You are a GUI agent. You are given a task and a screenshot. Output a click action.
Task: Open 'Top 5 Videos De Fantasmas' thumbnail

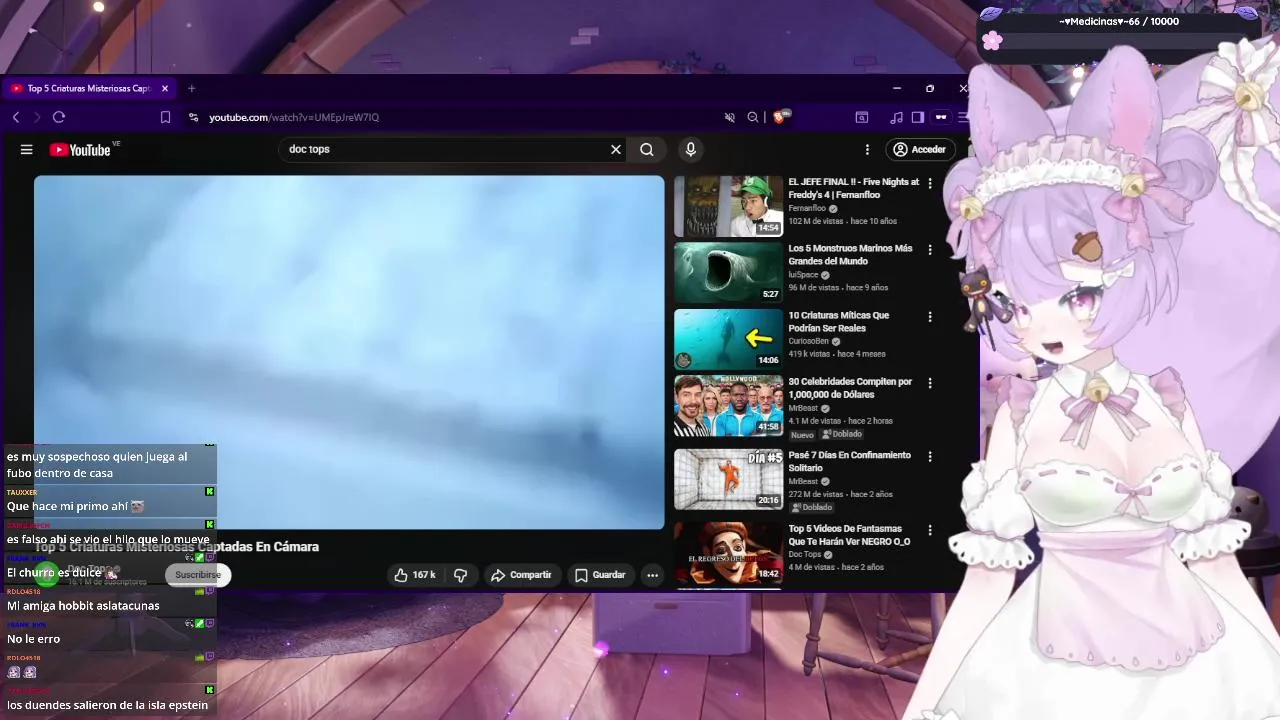click(x=728, y=553)
